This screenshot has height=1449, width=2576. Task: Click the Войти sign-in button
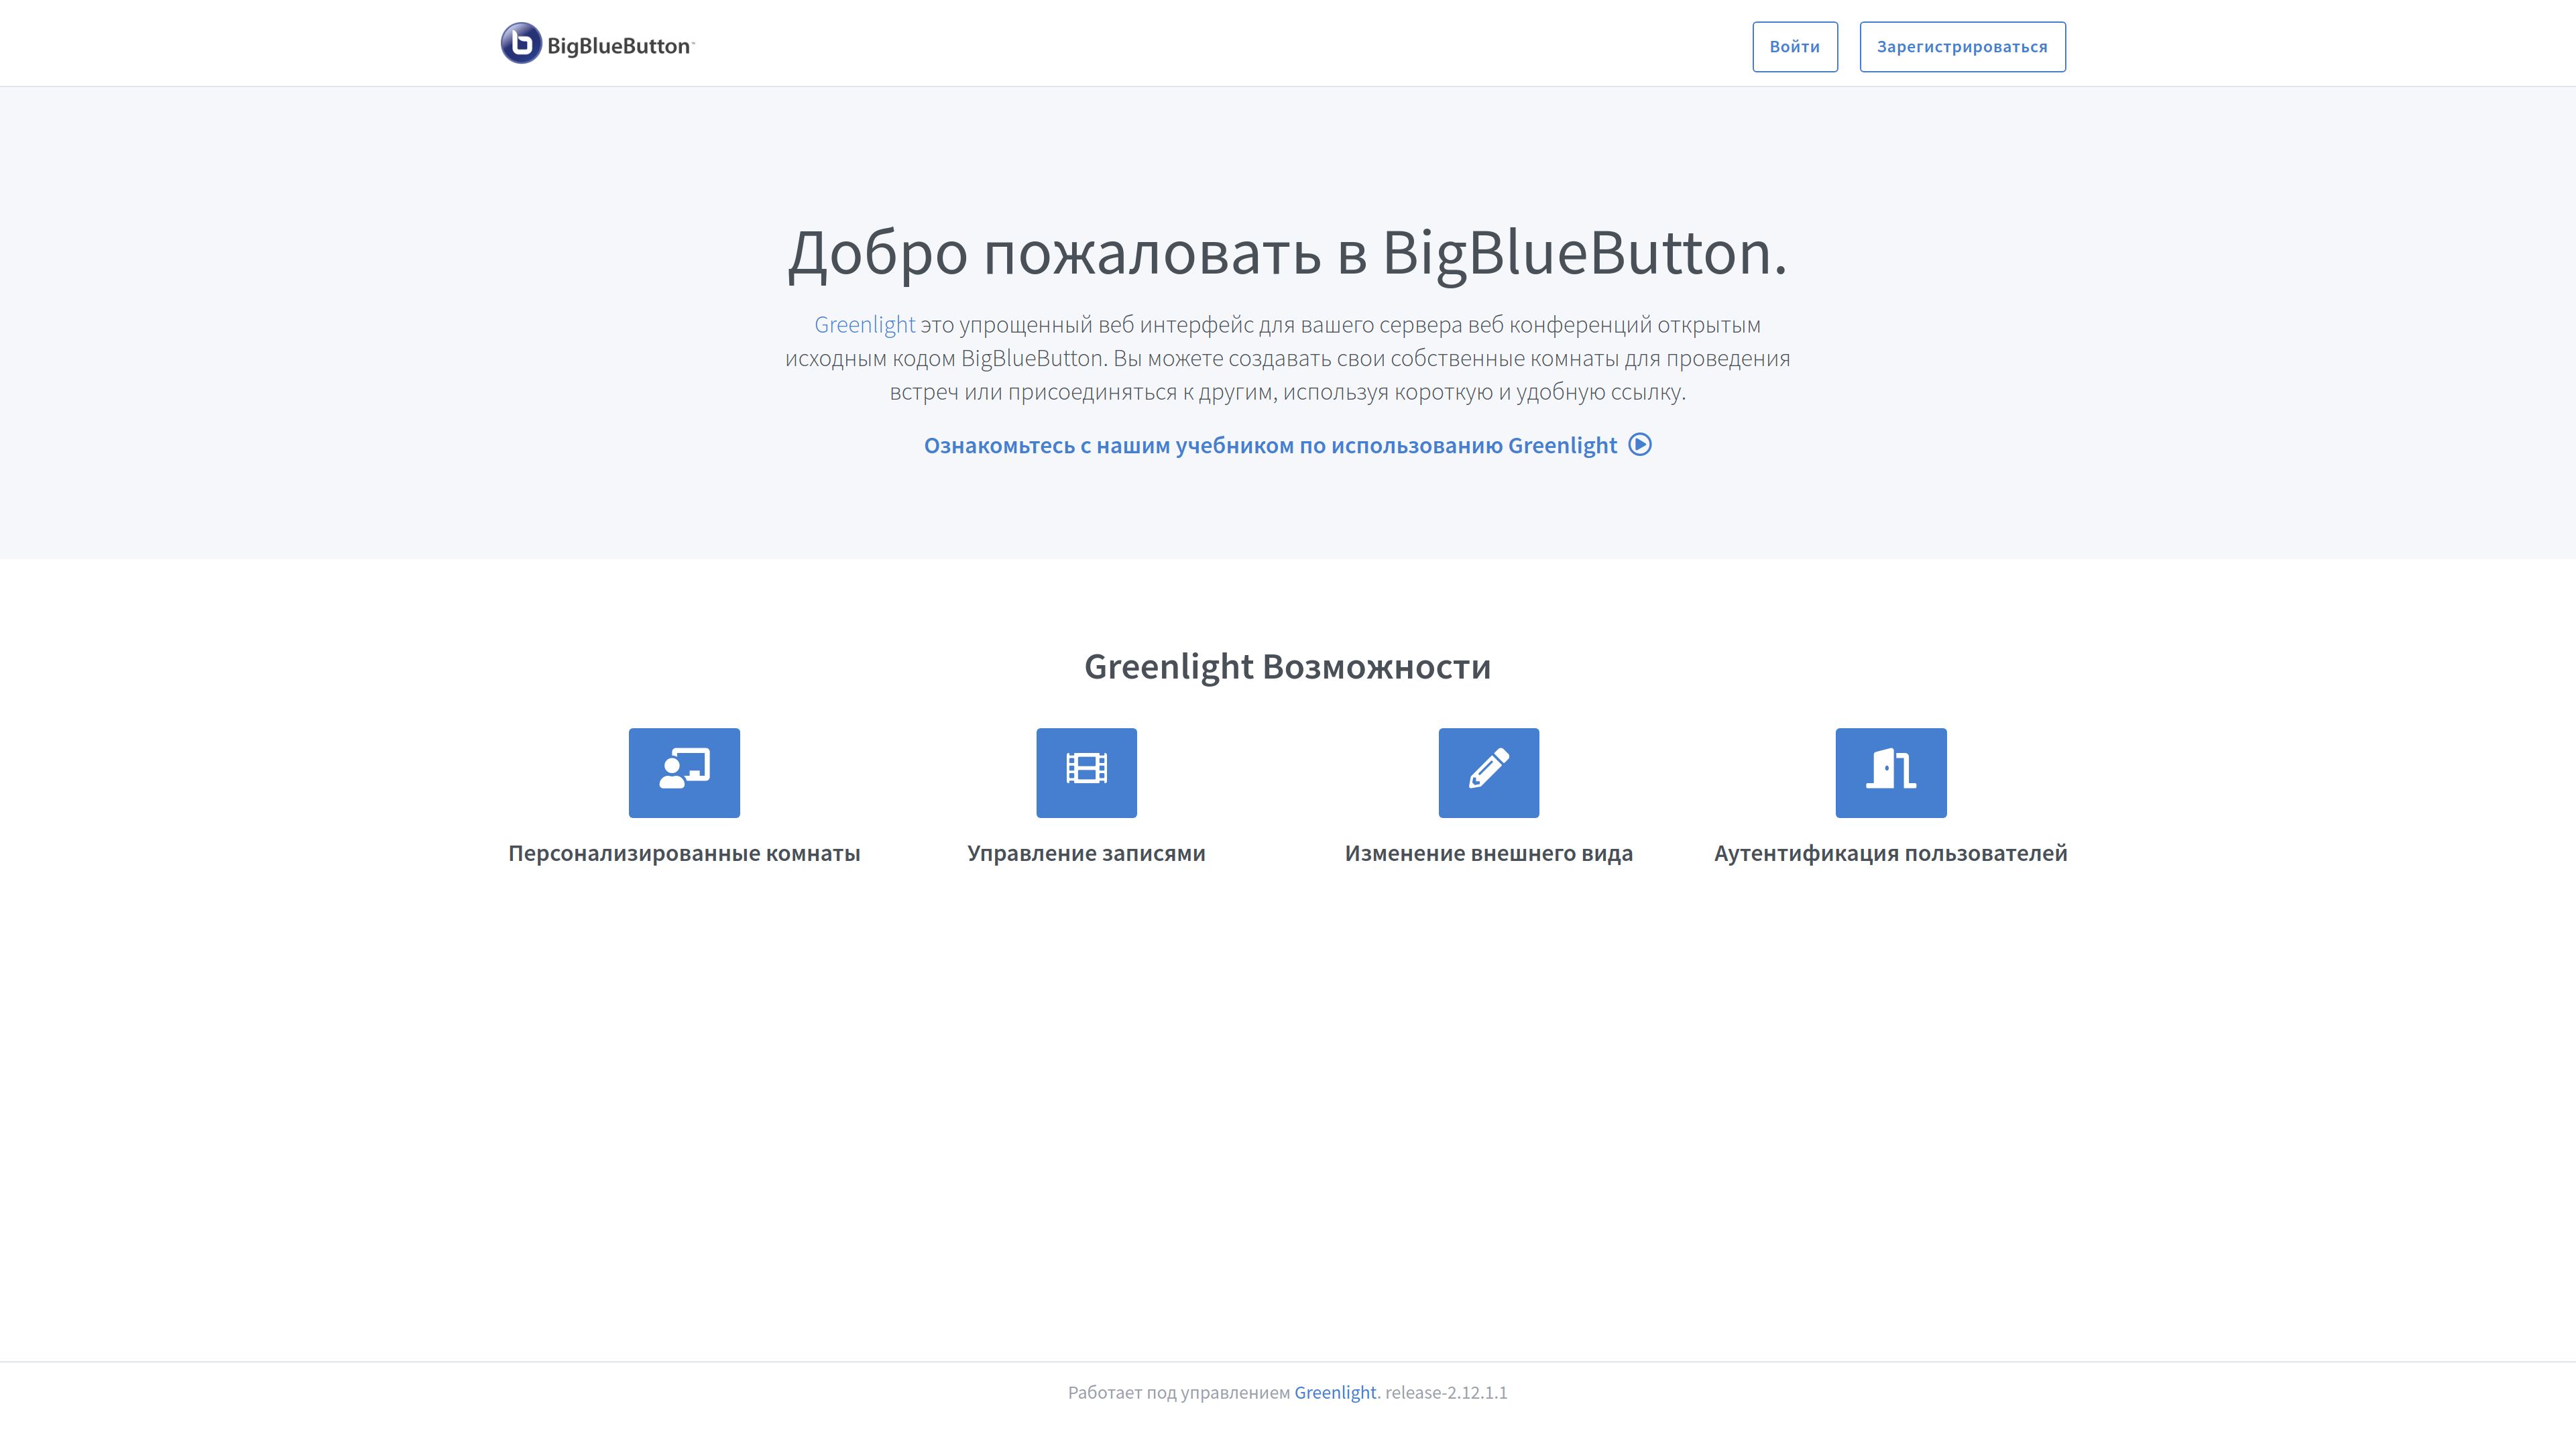pyautogui.click(x=1794, y=47)
